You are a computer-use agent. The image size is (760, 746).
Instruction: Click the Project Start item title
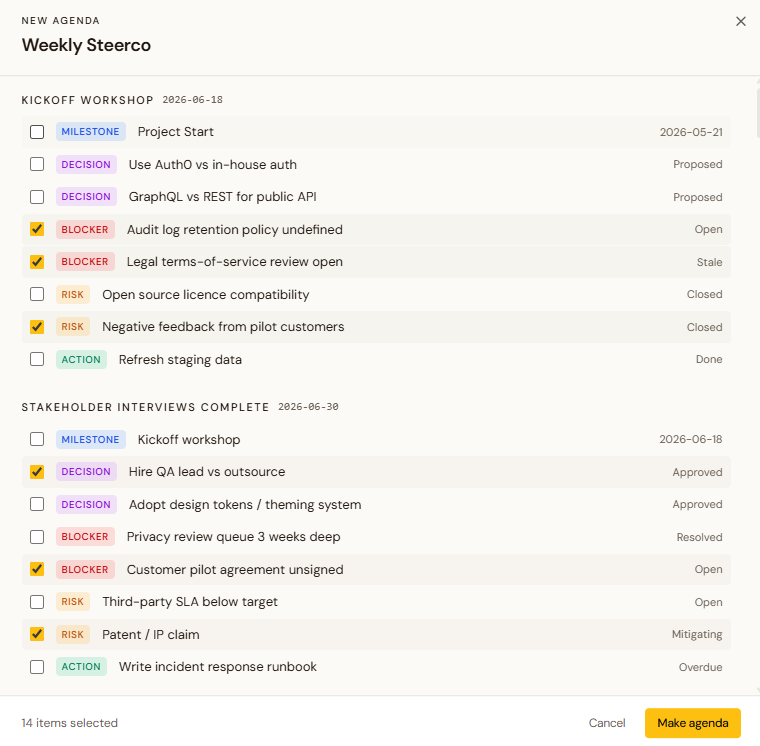tap(175, 132)
